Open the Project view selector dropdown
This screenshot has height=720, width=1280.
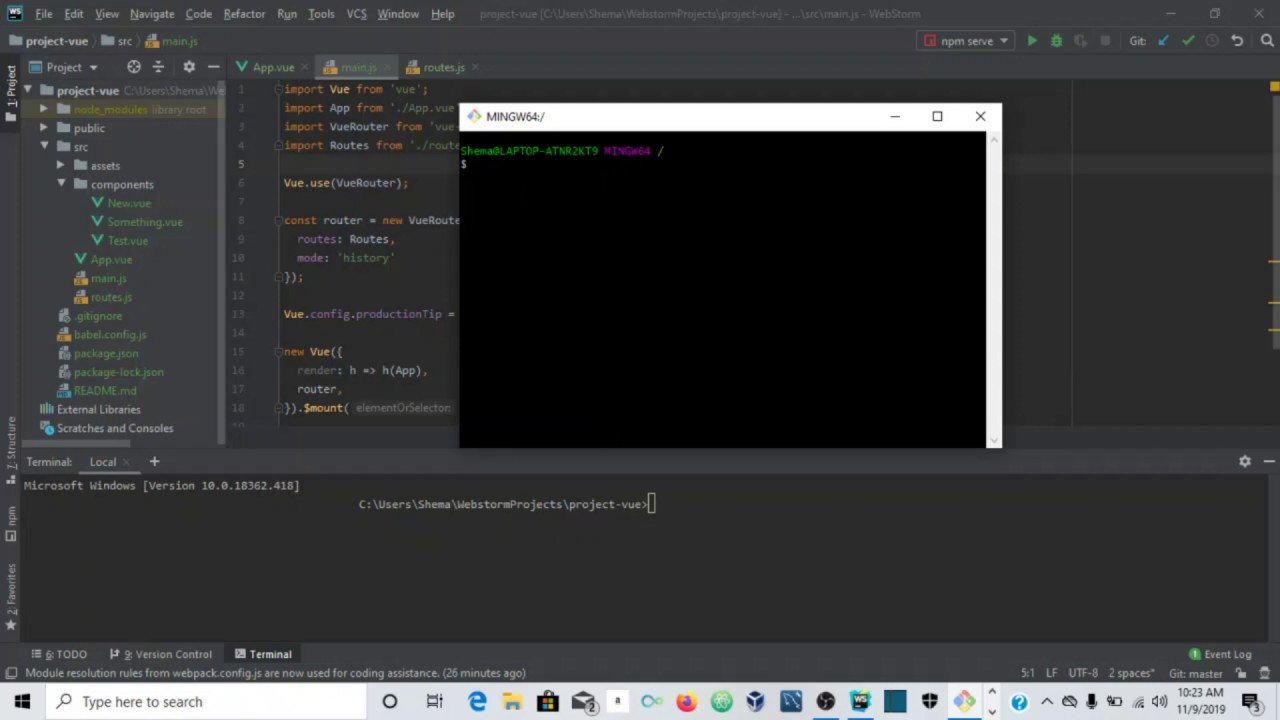(64, 67)
